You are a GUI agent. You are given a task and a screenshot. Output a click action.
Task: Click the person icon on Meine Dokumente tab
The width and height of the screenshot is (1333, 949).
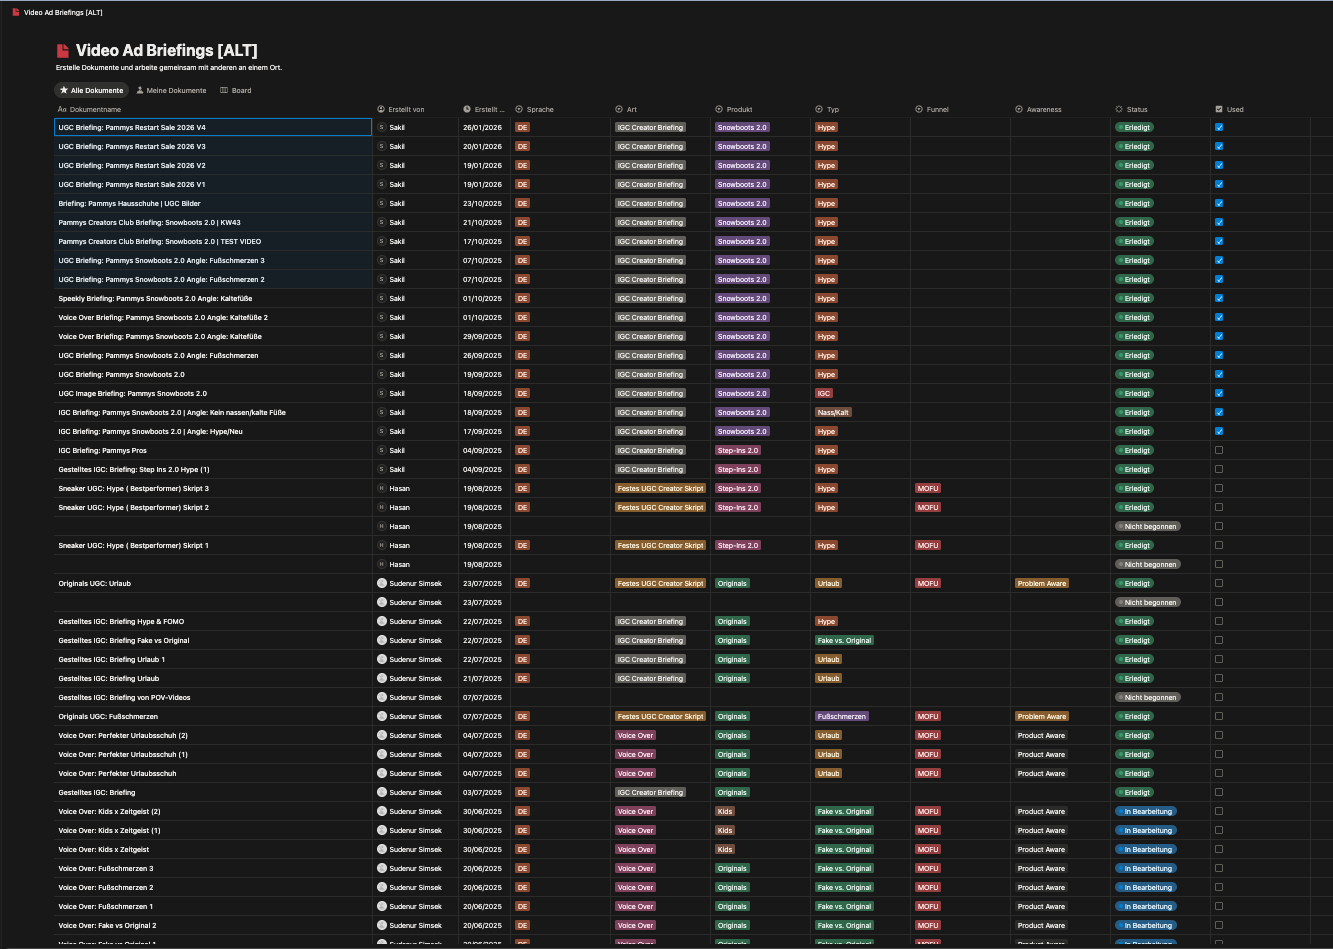(x=140, y=90)
